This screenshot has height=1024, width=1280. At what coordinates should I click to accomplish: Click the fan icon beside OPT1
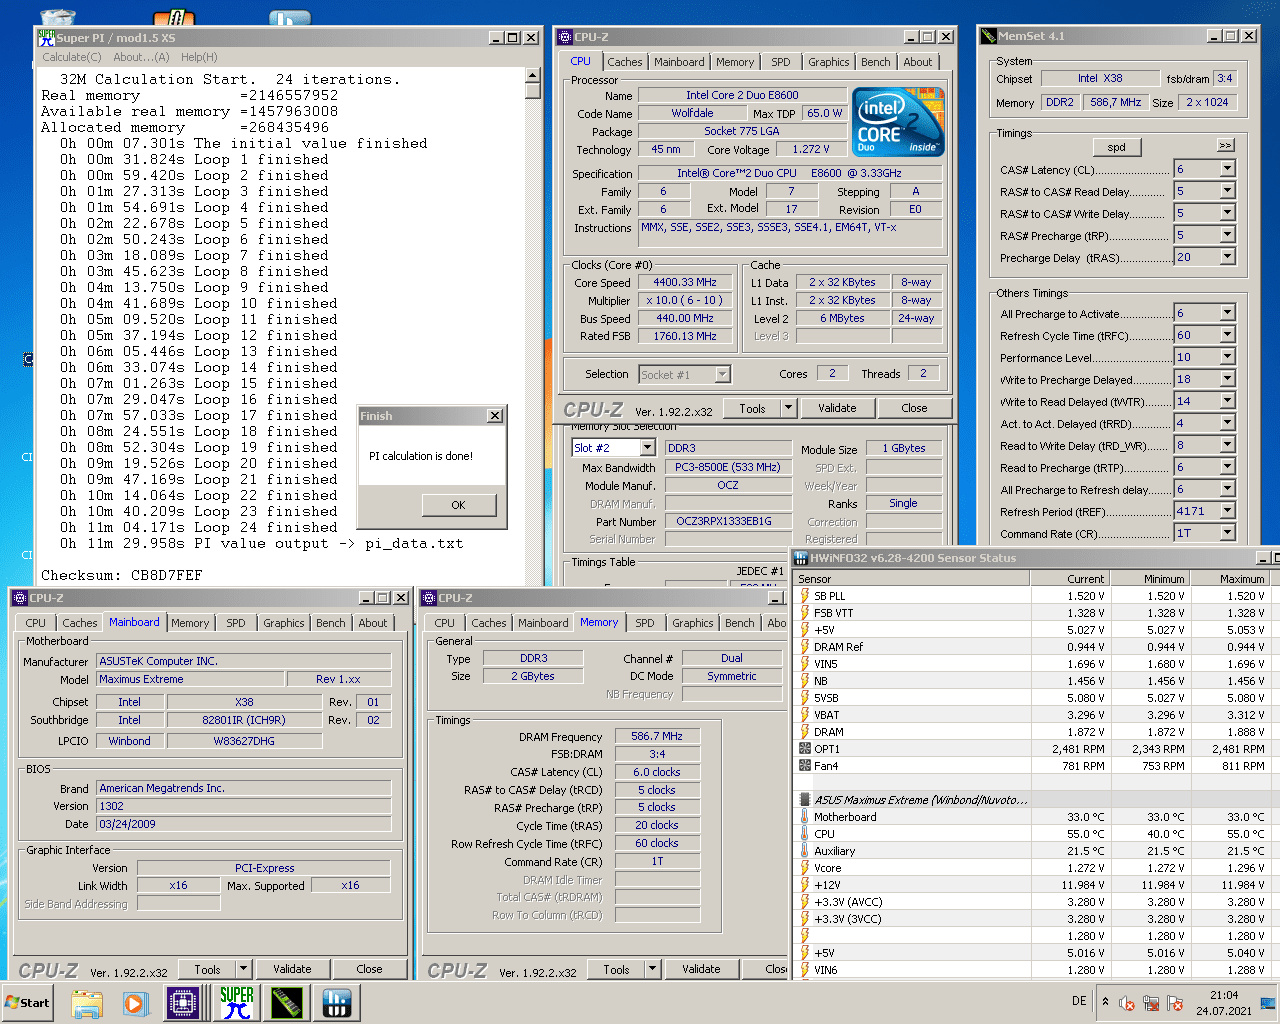tap(805, 749)
